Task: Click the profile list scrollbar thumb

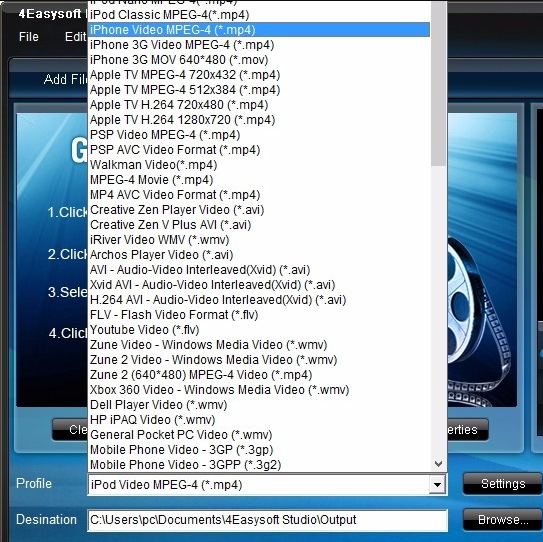Action: (439, 83)
